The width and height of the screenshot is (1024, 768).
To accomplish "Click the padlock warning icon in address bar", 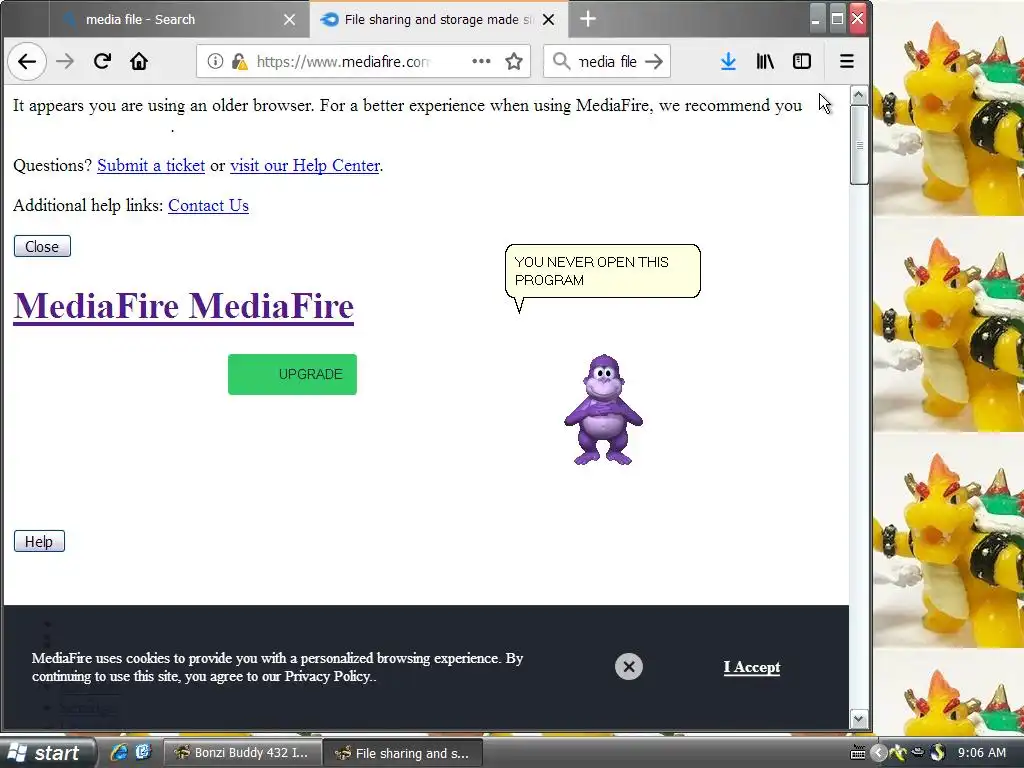I will pos(240,61).
